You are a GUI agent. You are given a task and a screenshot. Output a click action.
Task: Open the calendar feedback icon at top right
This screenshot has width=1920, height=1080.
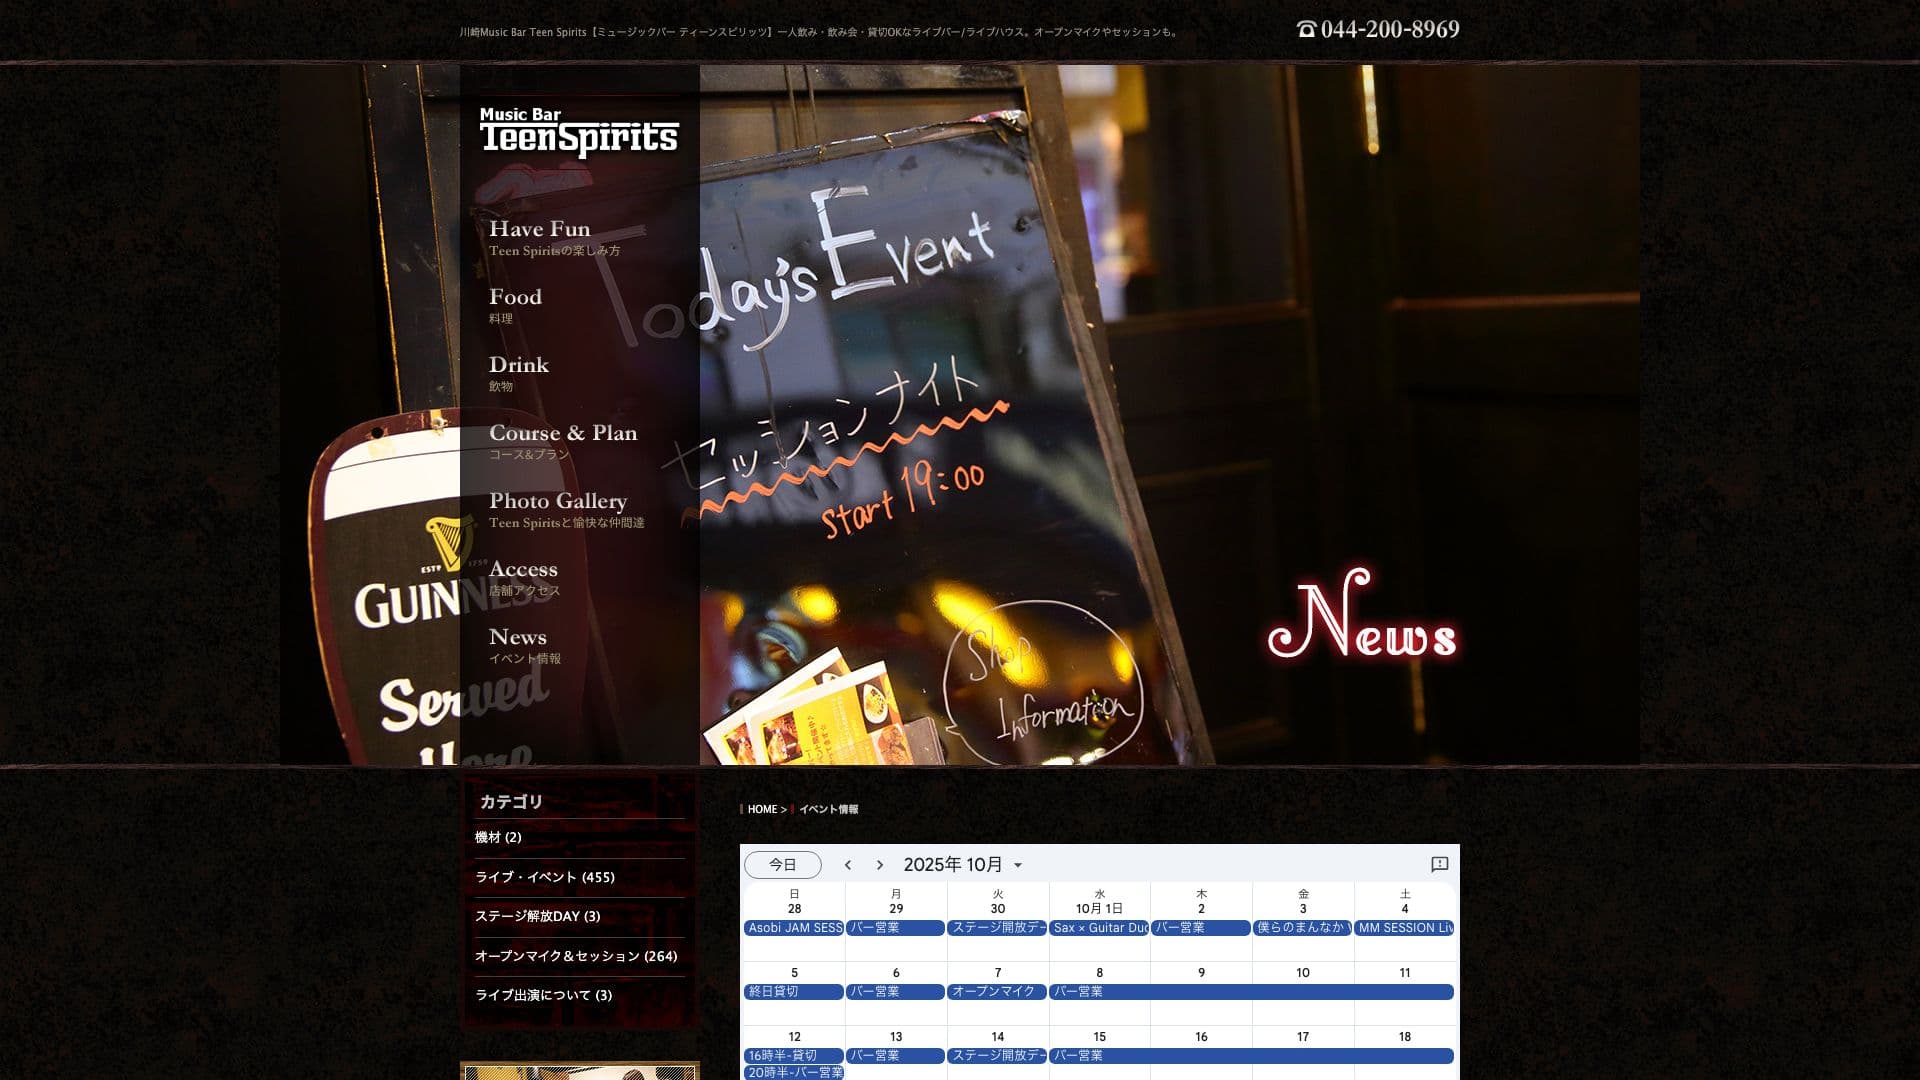tap(1438, 864)
